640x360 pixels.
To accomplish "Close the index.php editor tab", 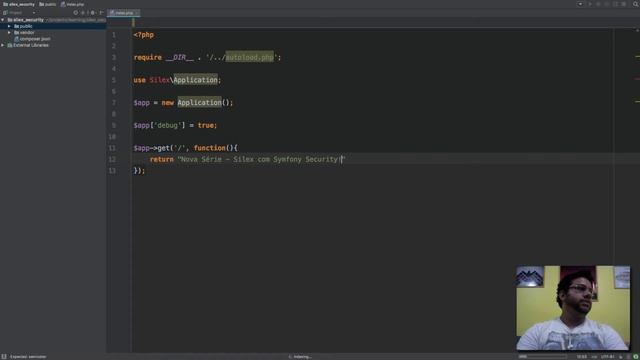I will tap(137, 13).
